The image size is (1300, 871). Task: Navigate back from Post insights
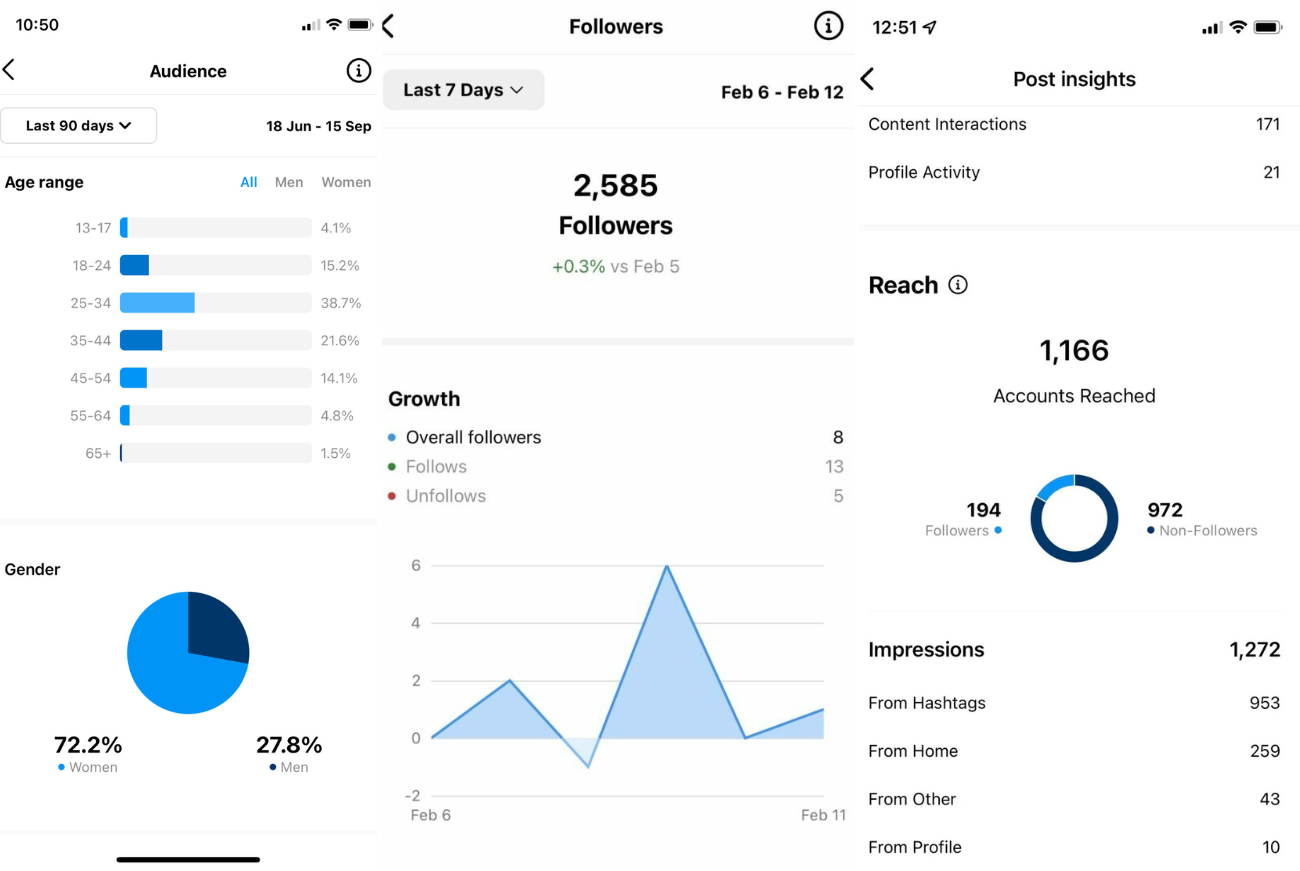coord(868,78)
